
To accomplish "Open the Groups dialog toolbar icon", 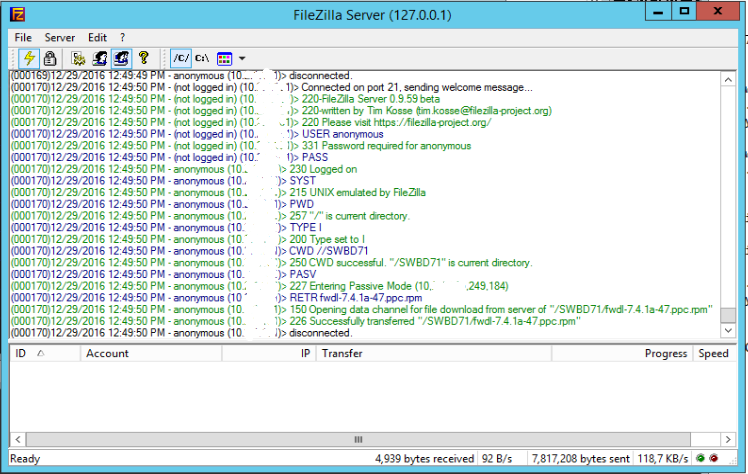I will click(121, 58).
